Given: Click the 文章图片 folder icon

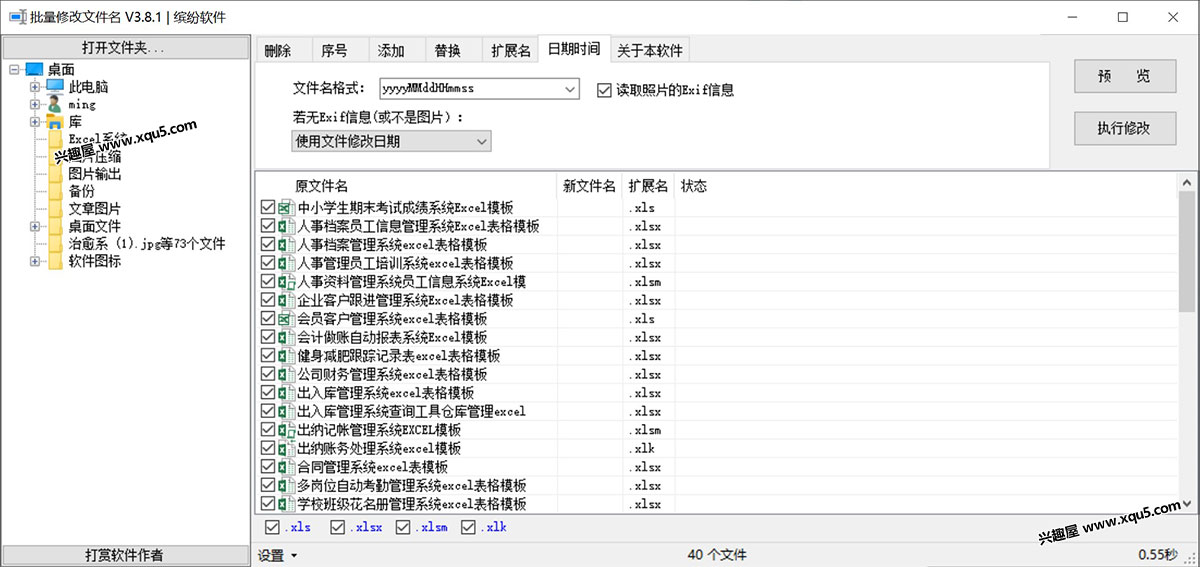Looking at the screenshot, I should [54, 209].
